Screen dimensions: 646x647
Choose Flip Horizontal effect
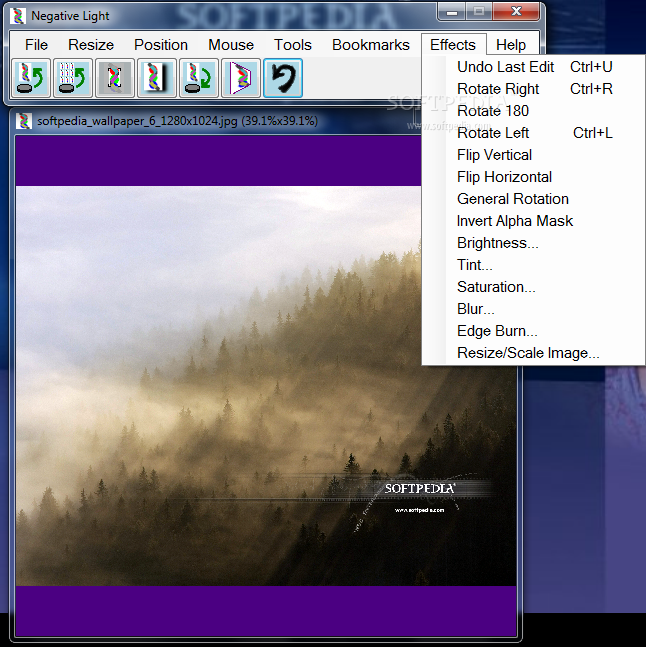click(533, 177)
